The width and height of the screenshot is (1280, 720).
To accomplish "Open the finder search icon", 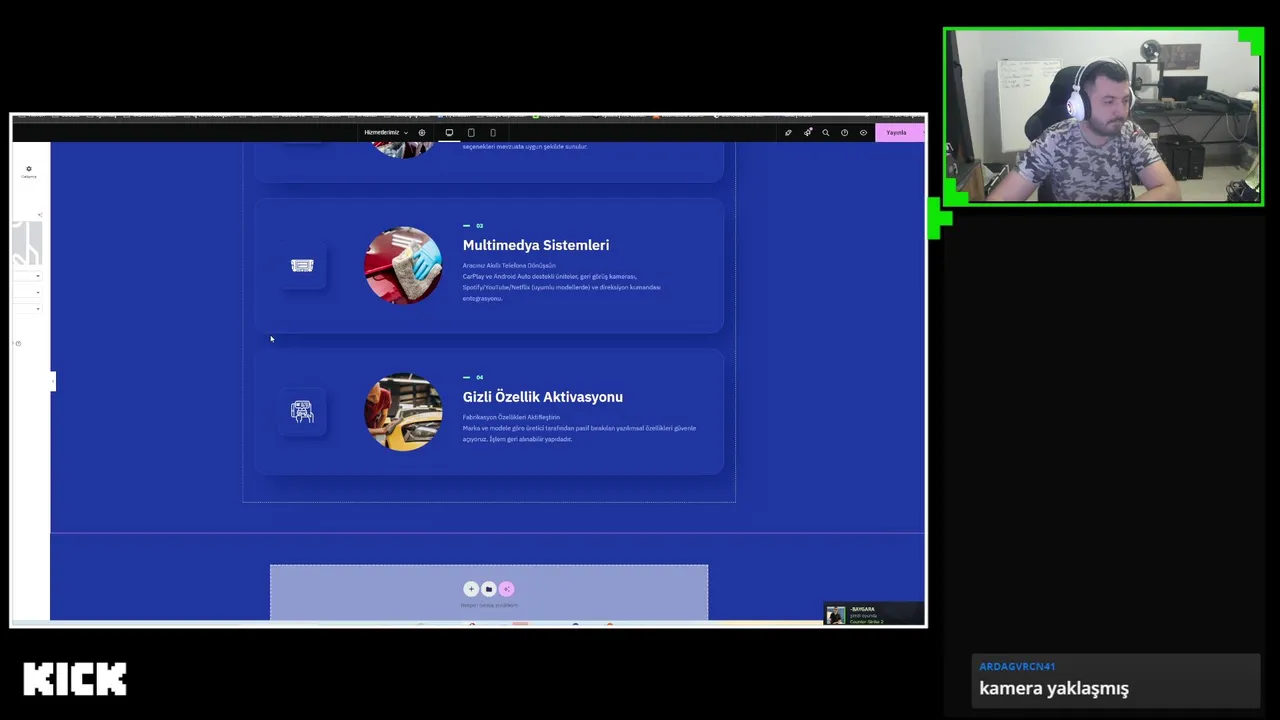I will coord(826,132).
